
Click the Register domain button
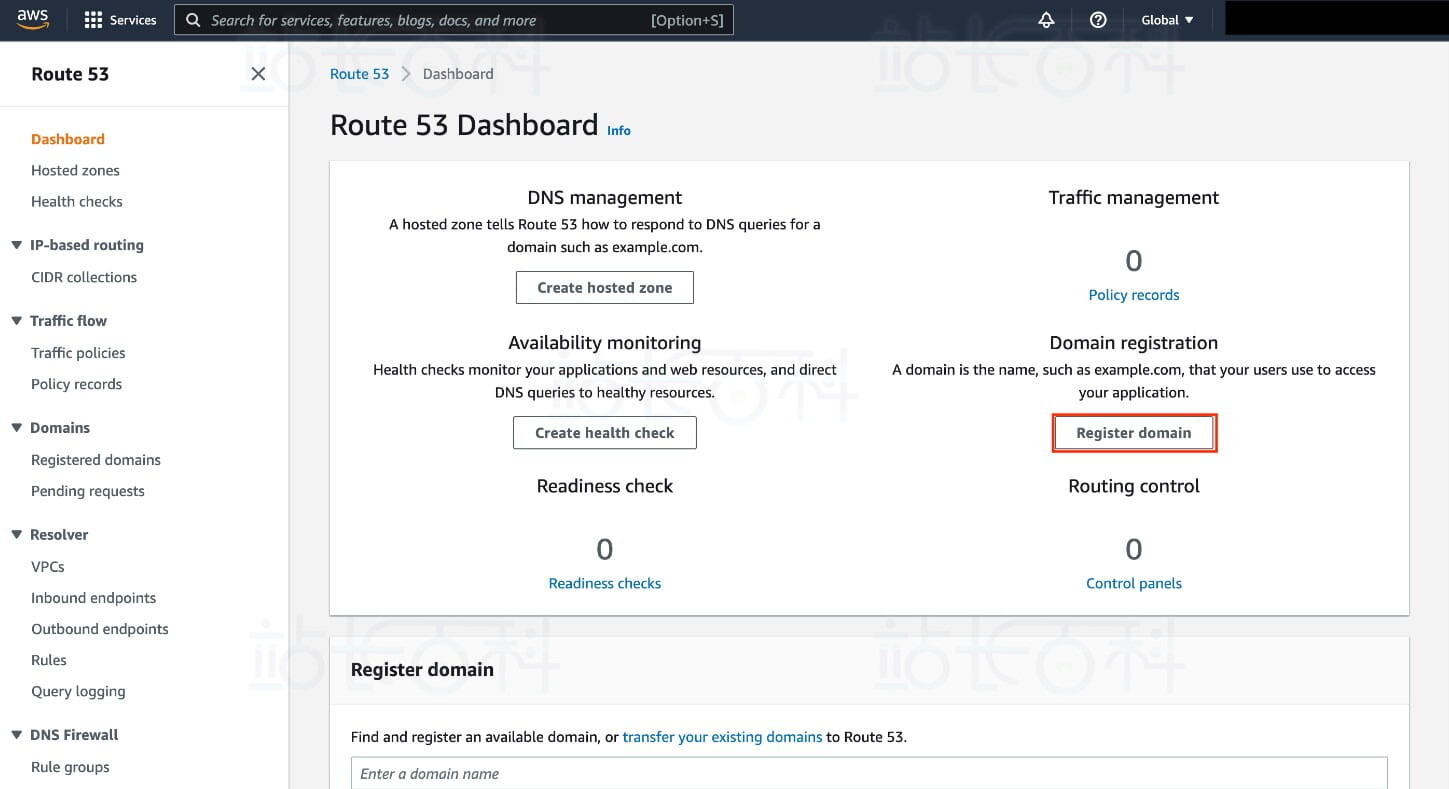tap(1134, 433)
